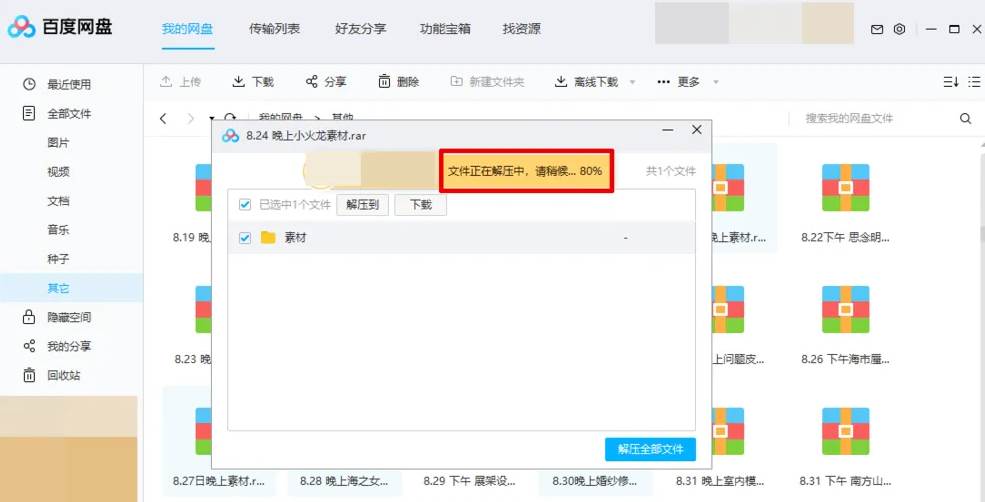985x502 pixels.
Task: Open the 我的网盘 tab
Action: [187, 29]
